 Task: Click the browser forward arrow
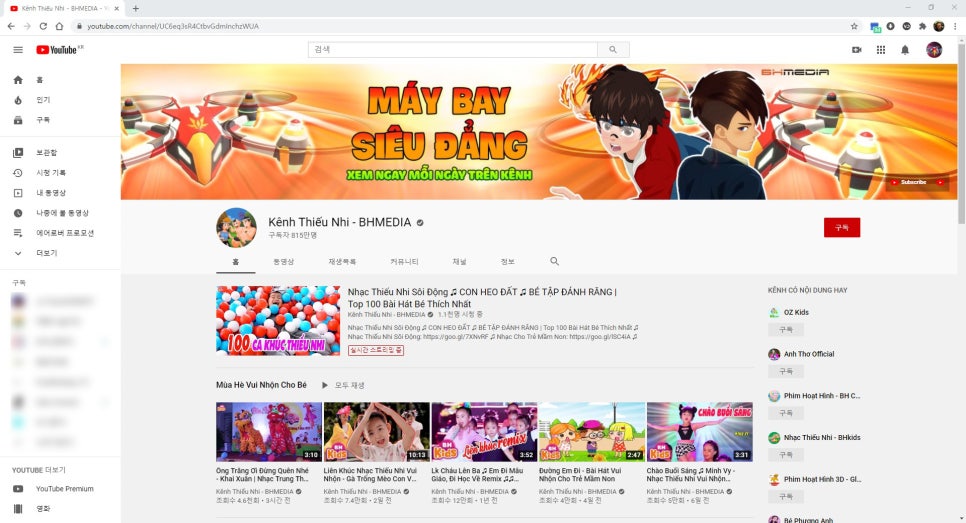click(x=27, y=26)
